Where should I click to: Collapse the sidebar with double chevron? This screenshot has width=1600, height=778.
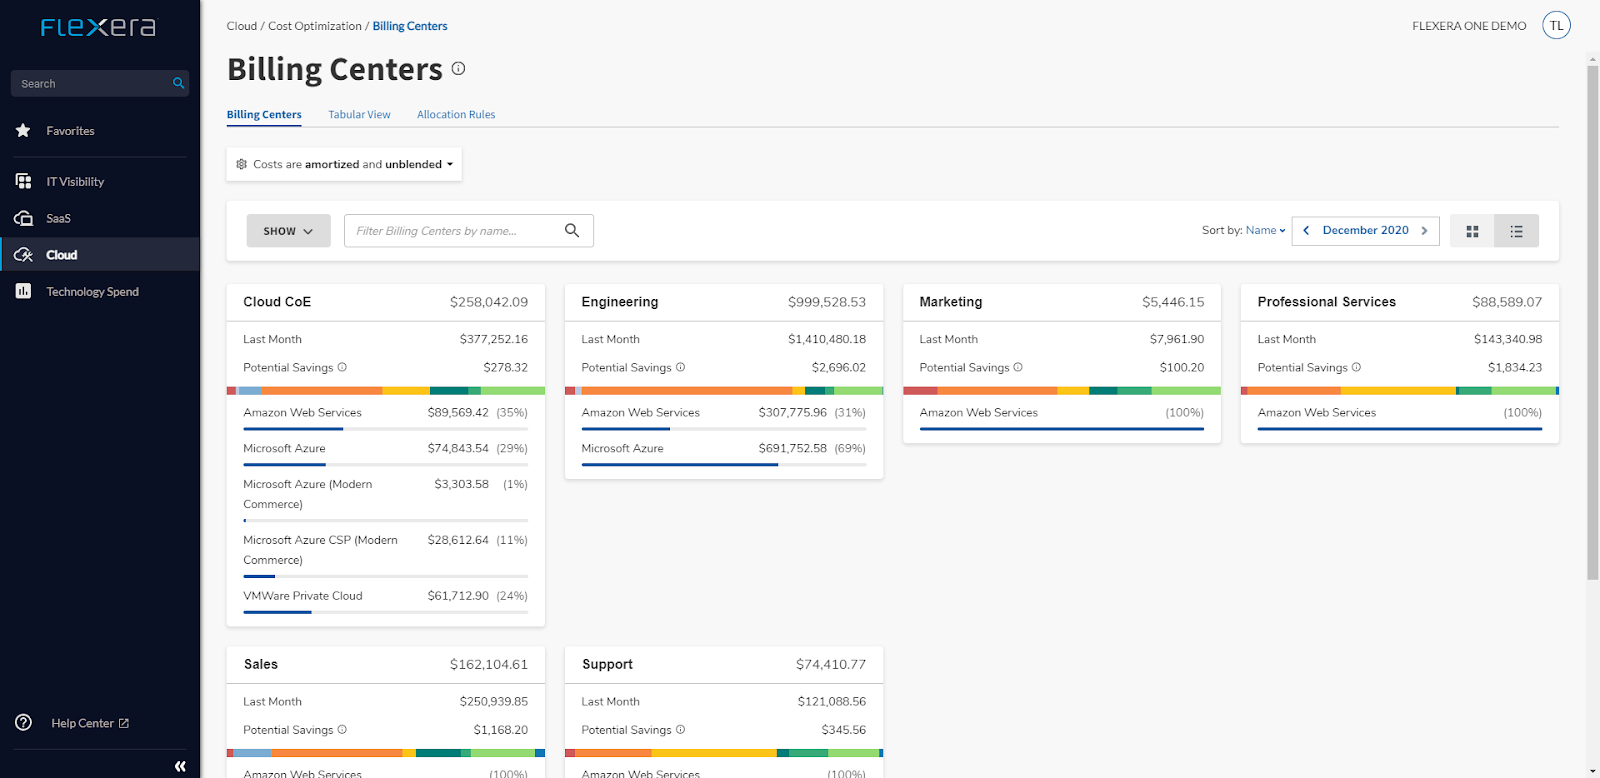[x=180, y=766]
